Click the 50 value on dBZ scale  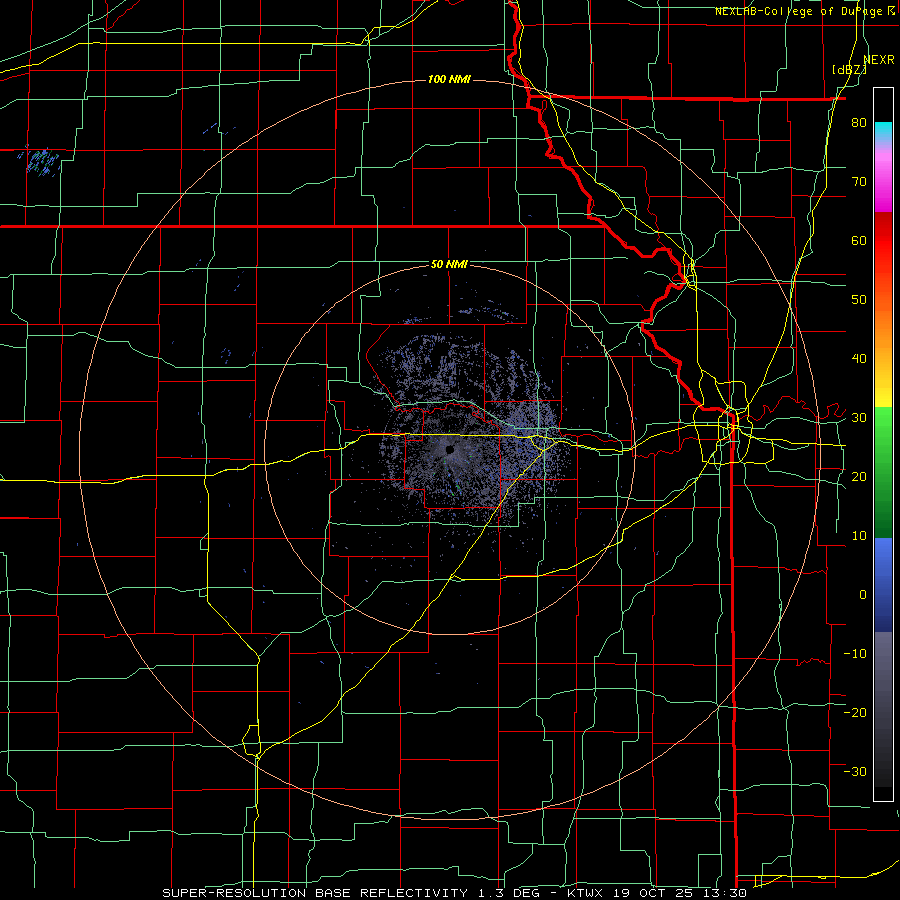point(859,300)
